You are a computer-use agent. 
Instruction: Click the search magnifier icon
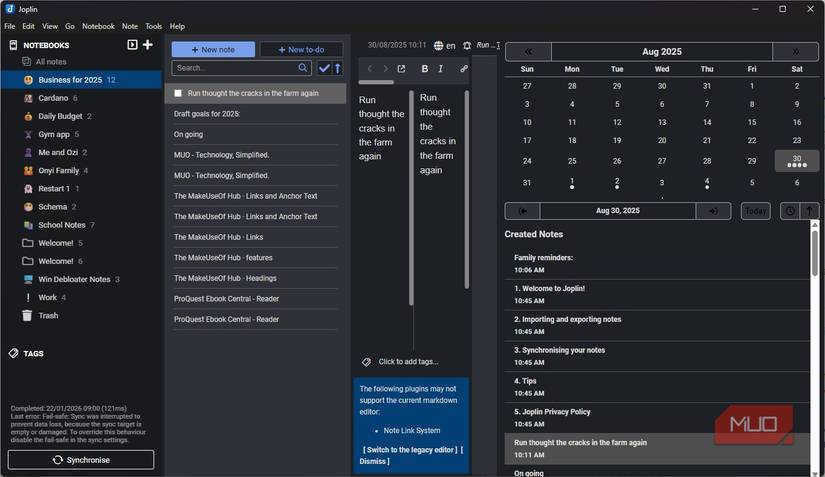(x=303, y=67)
